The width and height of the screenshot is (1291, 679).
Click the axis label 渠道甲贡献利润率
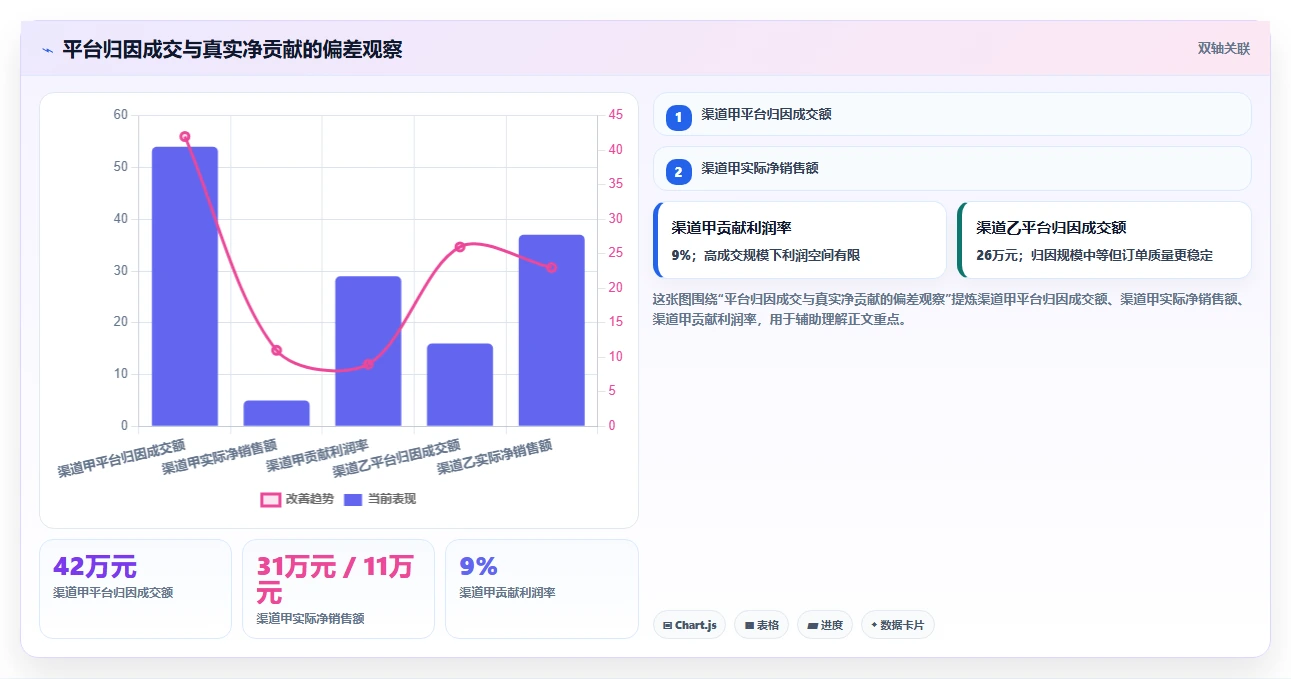tap(318, 455)
